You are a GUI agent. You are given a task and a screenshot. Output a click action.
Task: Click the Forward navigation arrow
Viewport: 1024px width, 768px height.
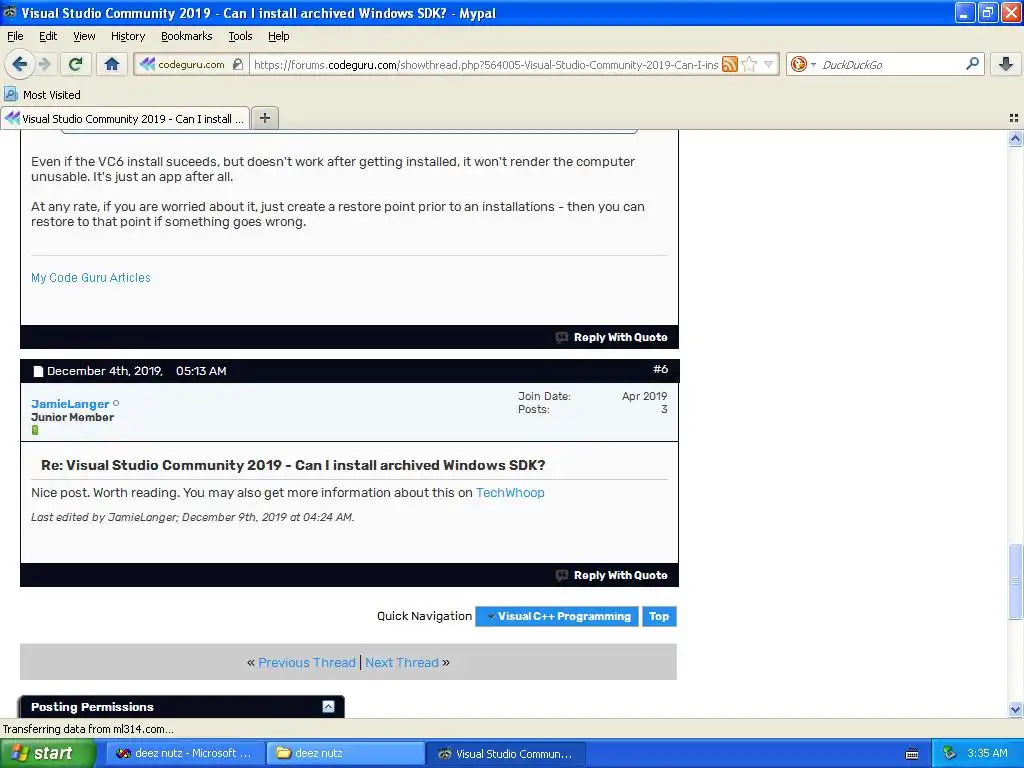click(44, 64)
